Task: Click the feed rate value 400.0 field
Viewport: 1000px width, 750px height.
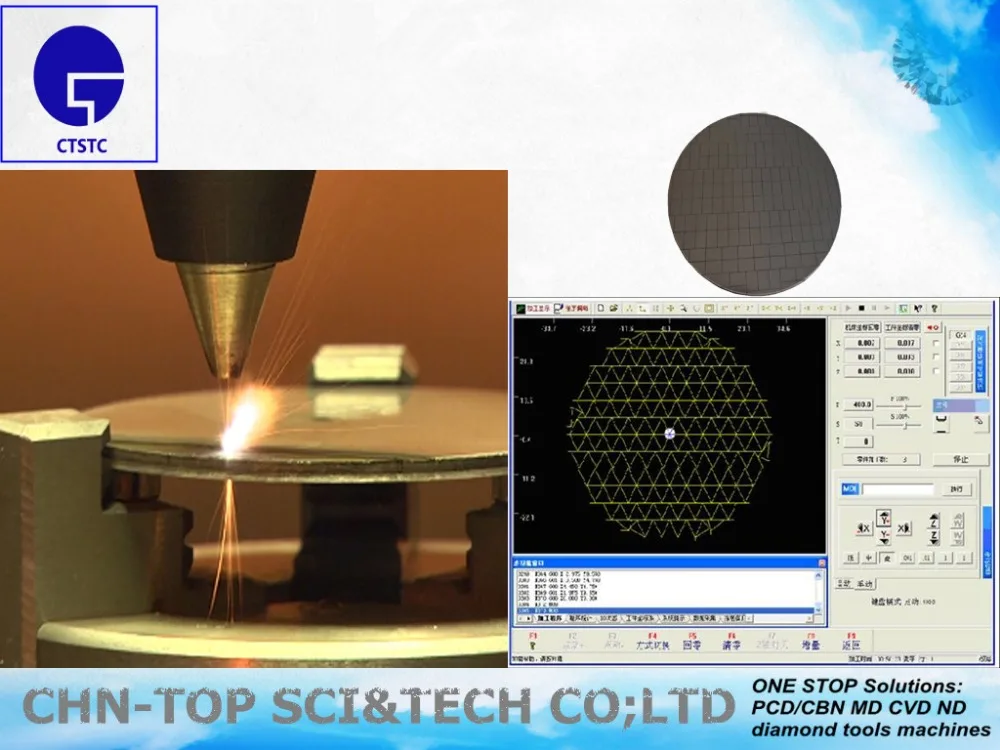Action: (858, 404)
